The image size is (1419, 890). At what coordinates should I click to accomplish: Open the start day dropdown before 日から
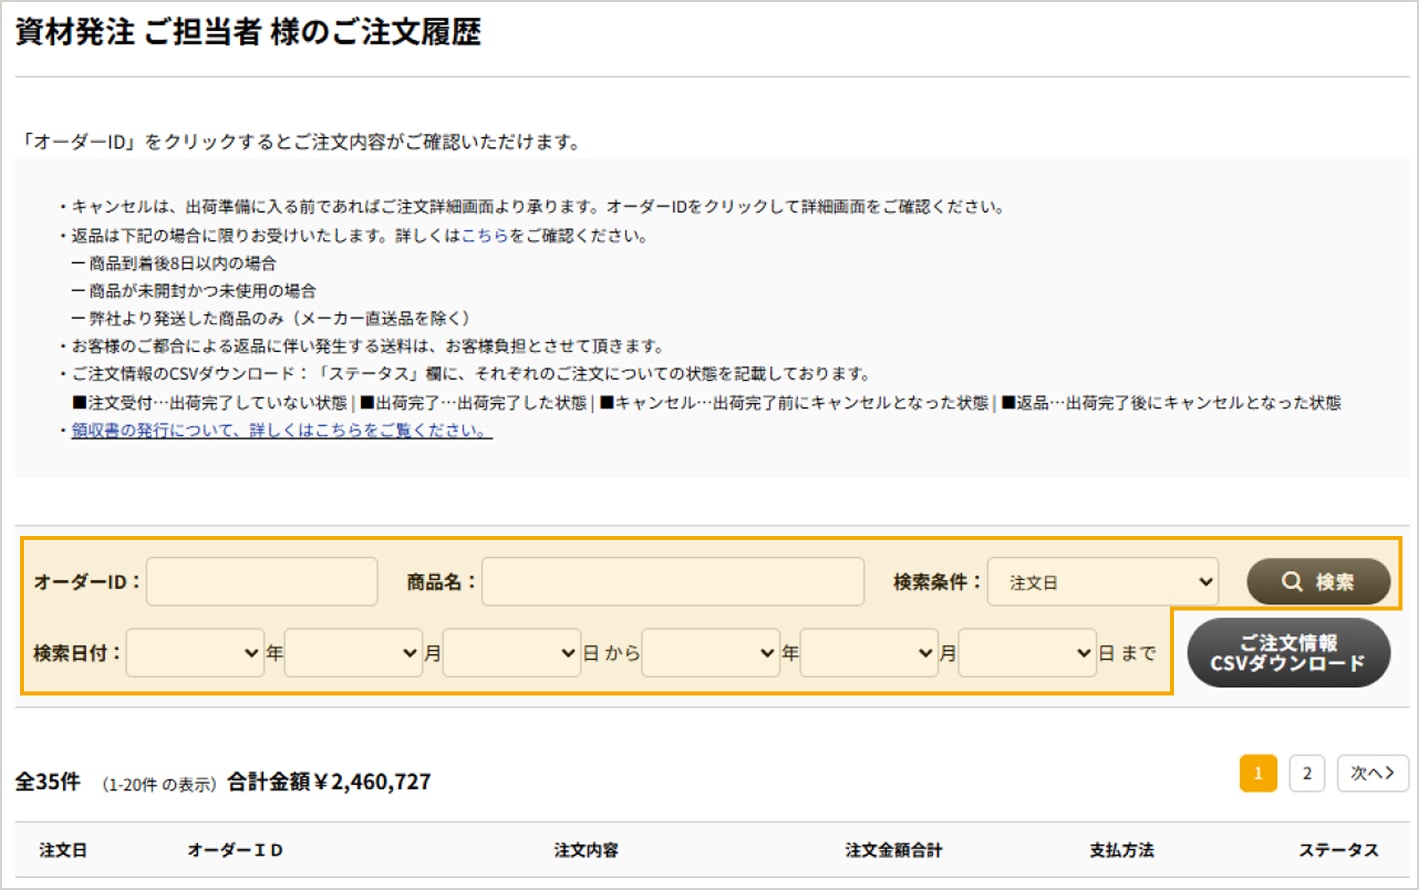[x=512, y=653]
